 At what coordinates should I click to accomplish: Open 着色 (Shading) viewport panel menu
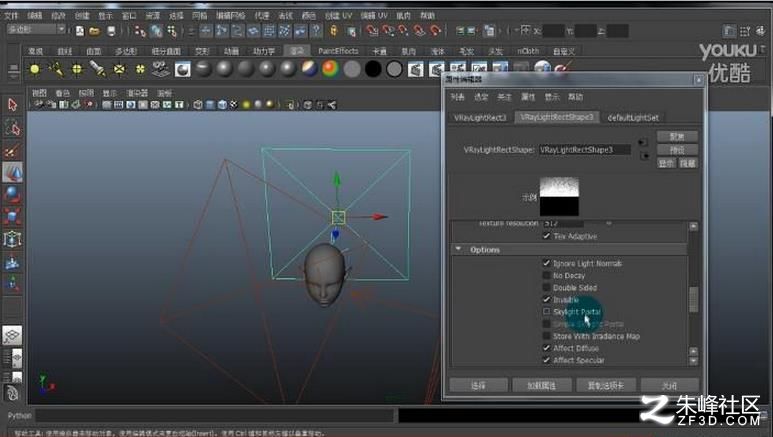coord(63,93)
